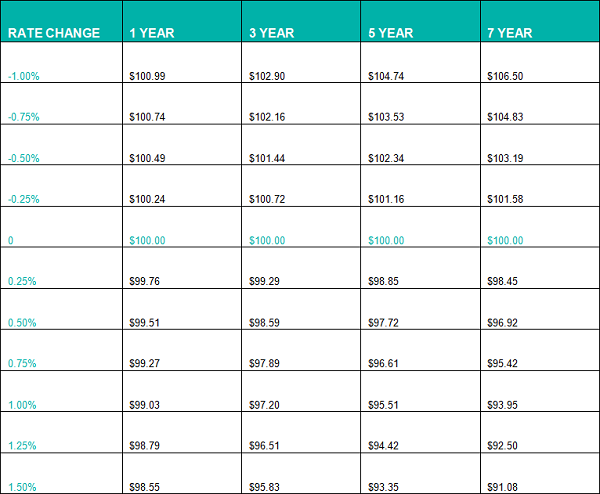Select the -1.00% rate change row label
Screen dimensions: 600x494
click(x=24, y=76)
